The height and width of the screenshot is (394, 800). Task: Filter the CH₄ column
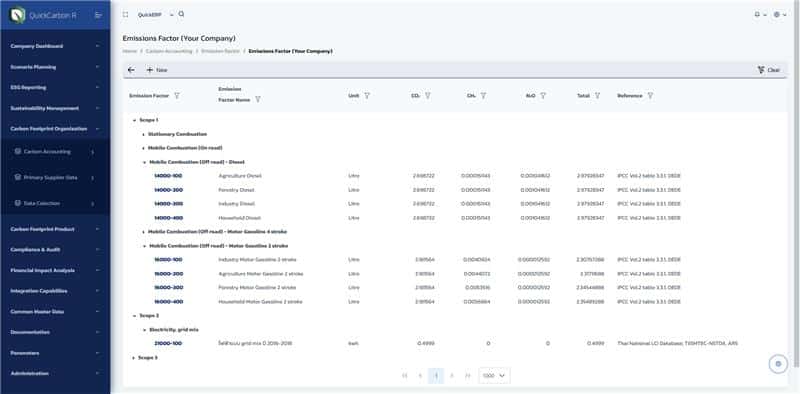click(x=483, y=95)
